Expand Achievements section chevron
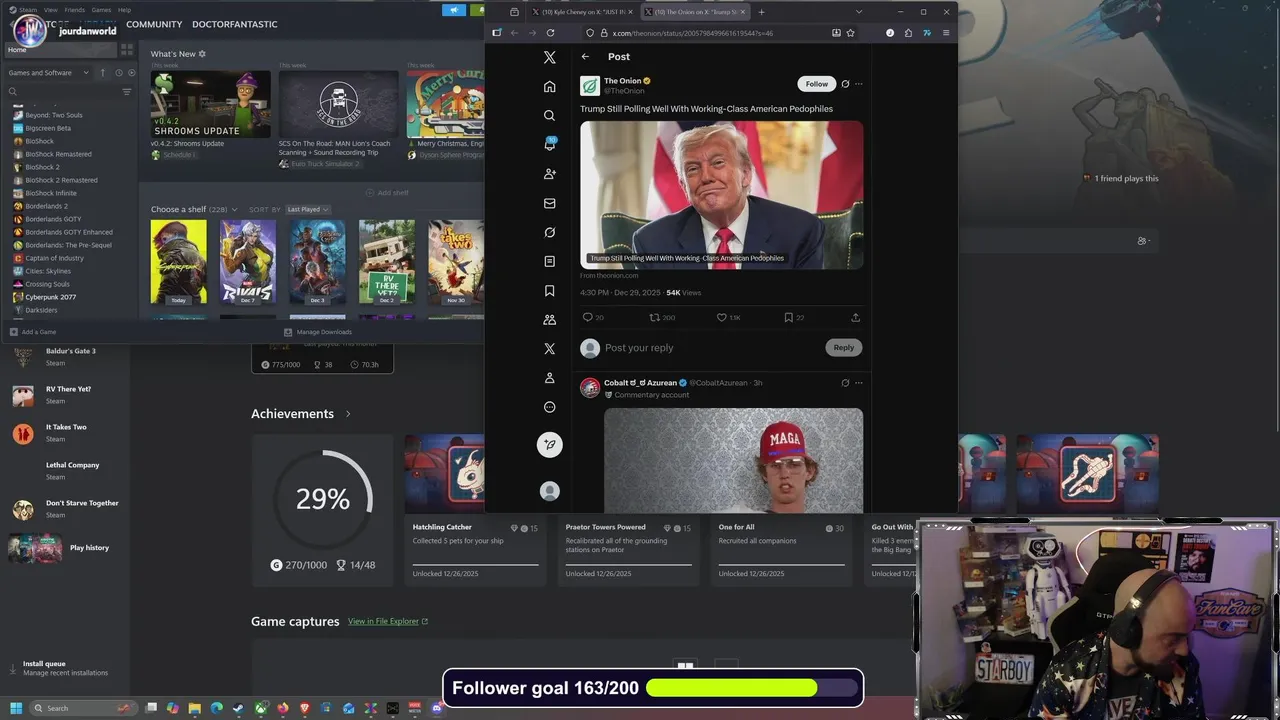This screenshot has width=1280, height=720. [x=348, y=414]
